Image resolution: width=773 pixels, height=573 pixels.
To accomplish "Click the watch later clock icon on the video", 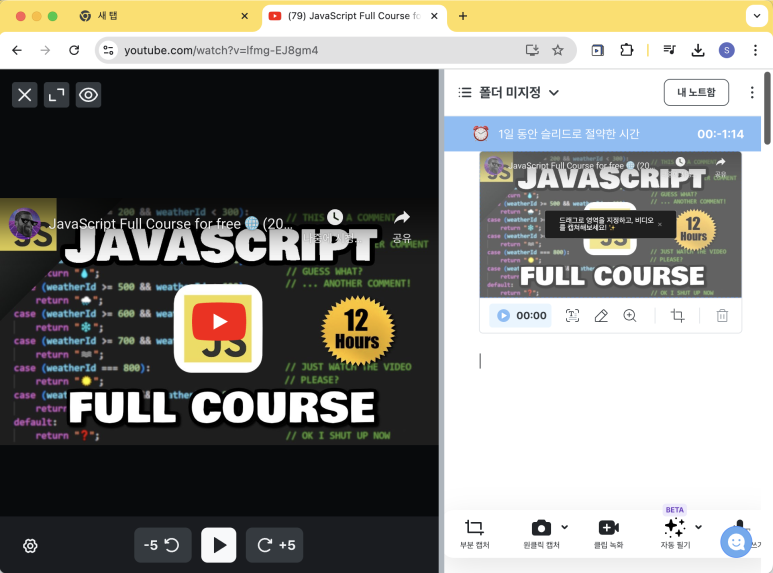I will point(335,216).
